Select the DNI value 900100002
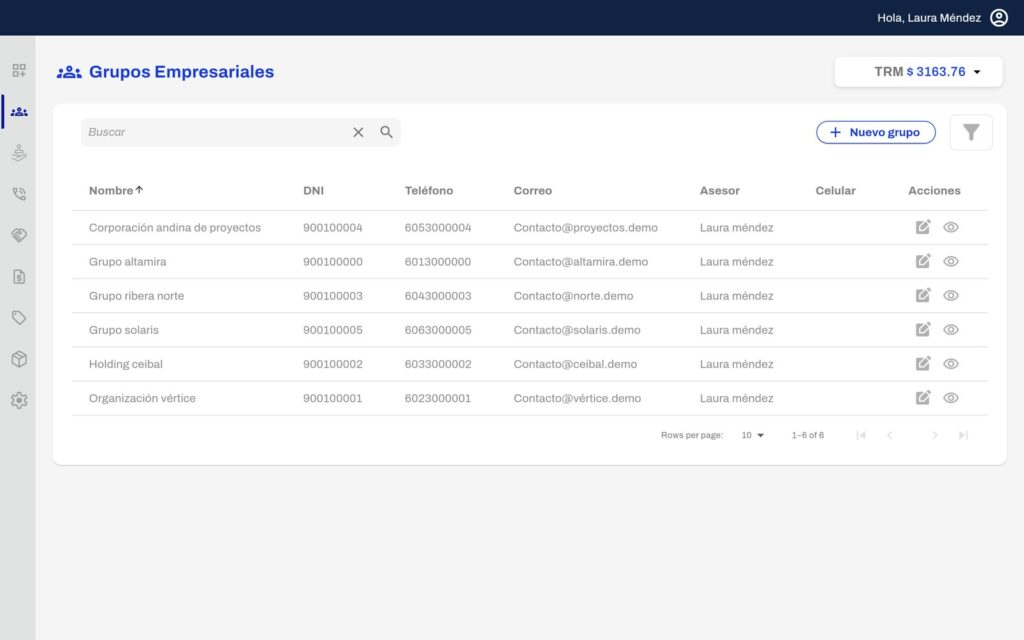This screenshot has width=1024, height=640. [332, 364]
